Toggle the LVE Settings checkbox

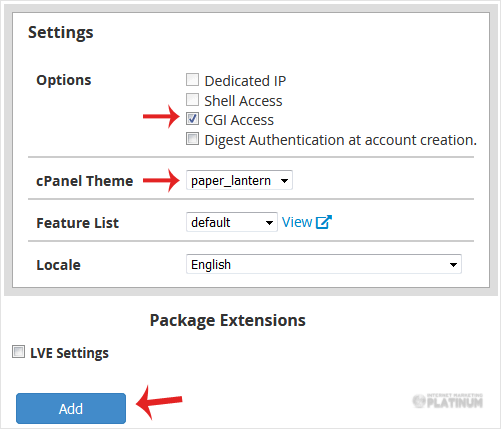18,352
